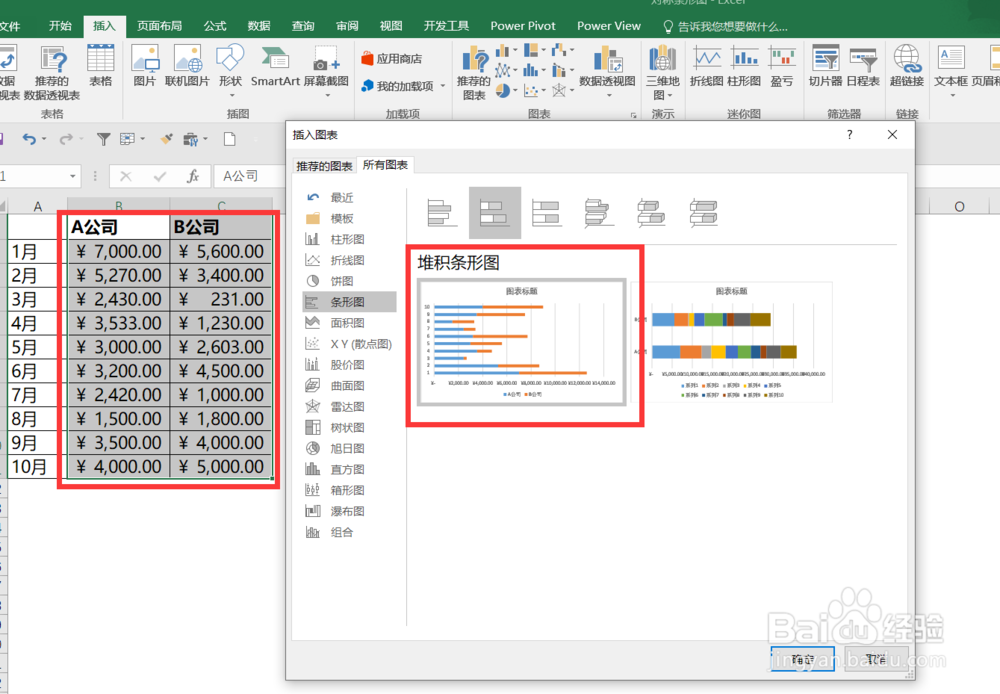Click the fx insert function icon

coord(193,176)
